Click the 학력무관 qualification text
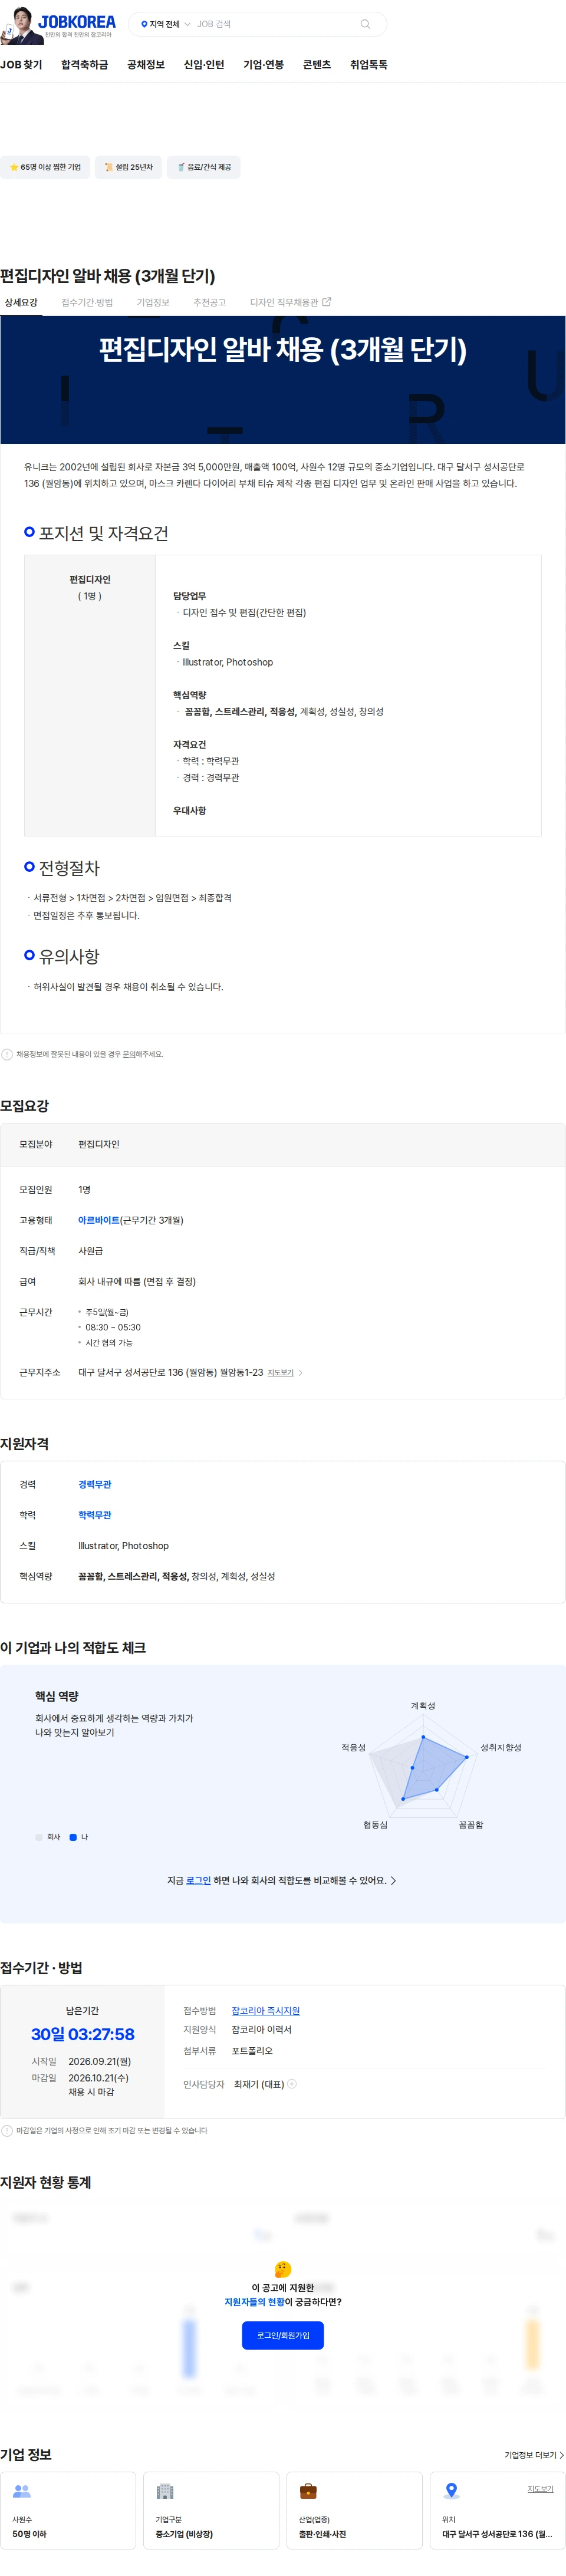This screenshot has height=2576, width=566. point(95,1515)
